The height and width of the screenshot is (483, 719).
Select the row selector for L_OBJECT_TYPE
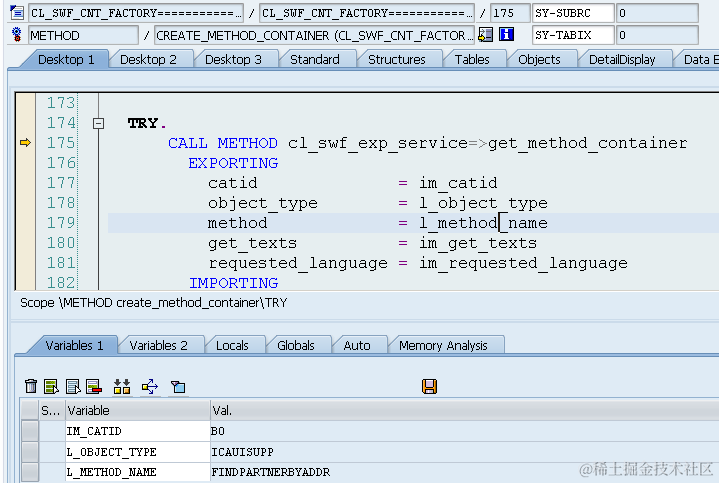30,452
